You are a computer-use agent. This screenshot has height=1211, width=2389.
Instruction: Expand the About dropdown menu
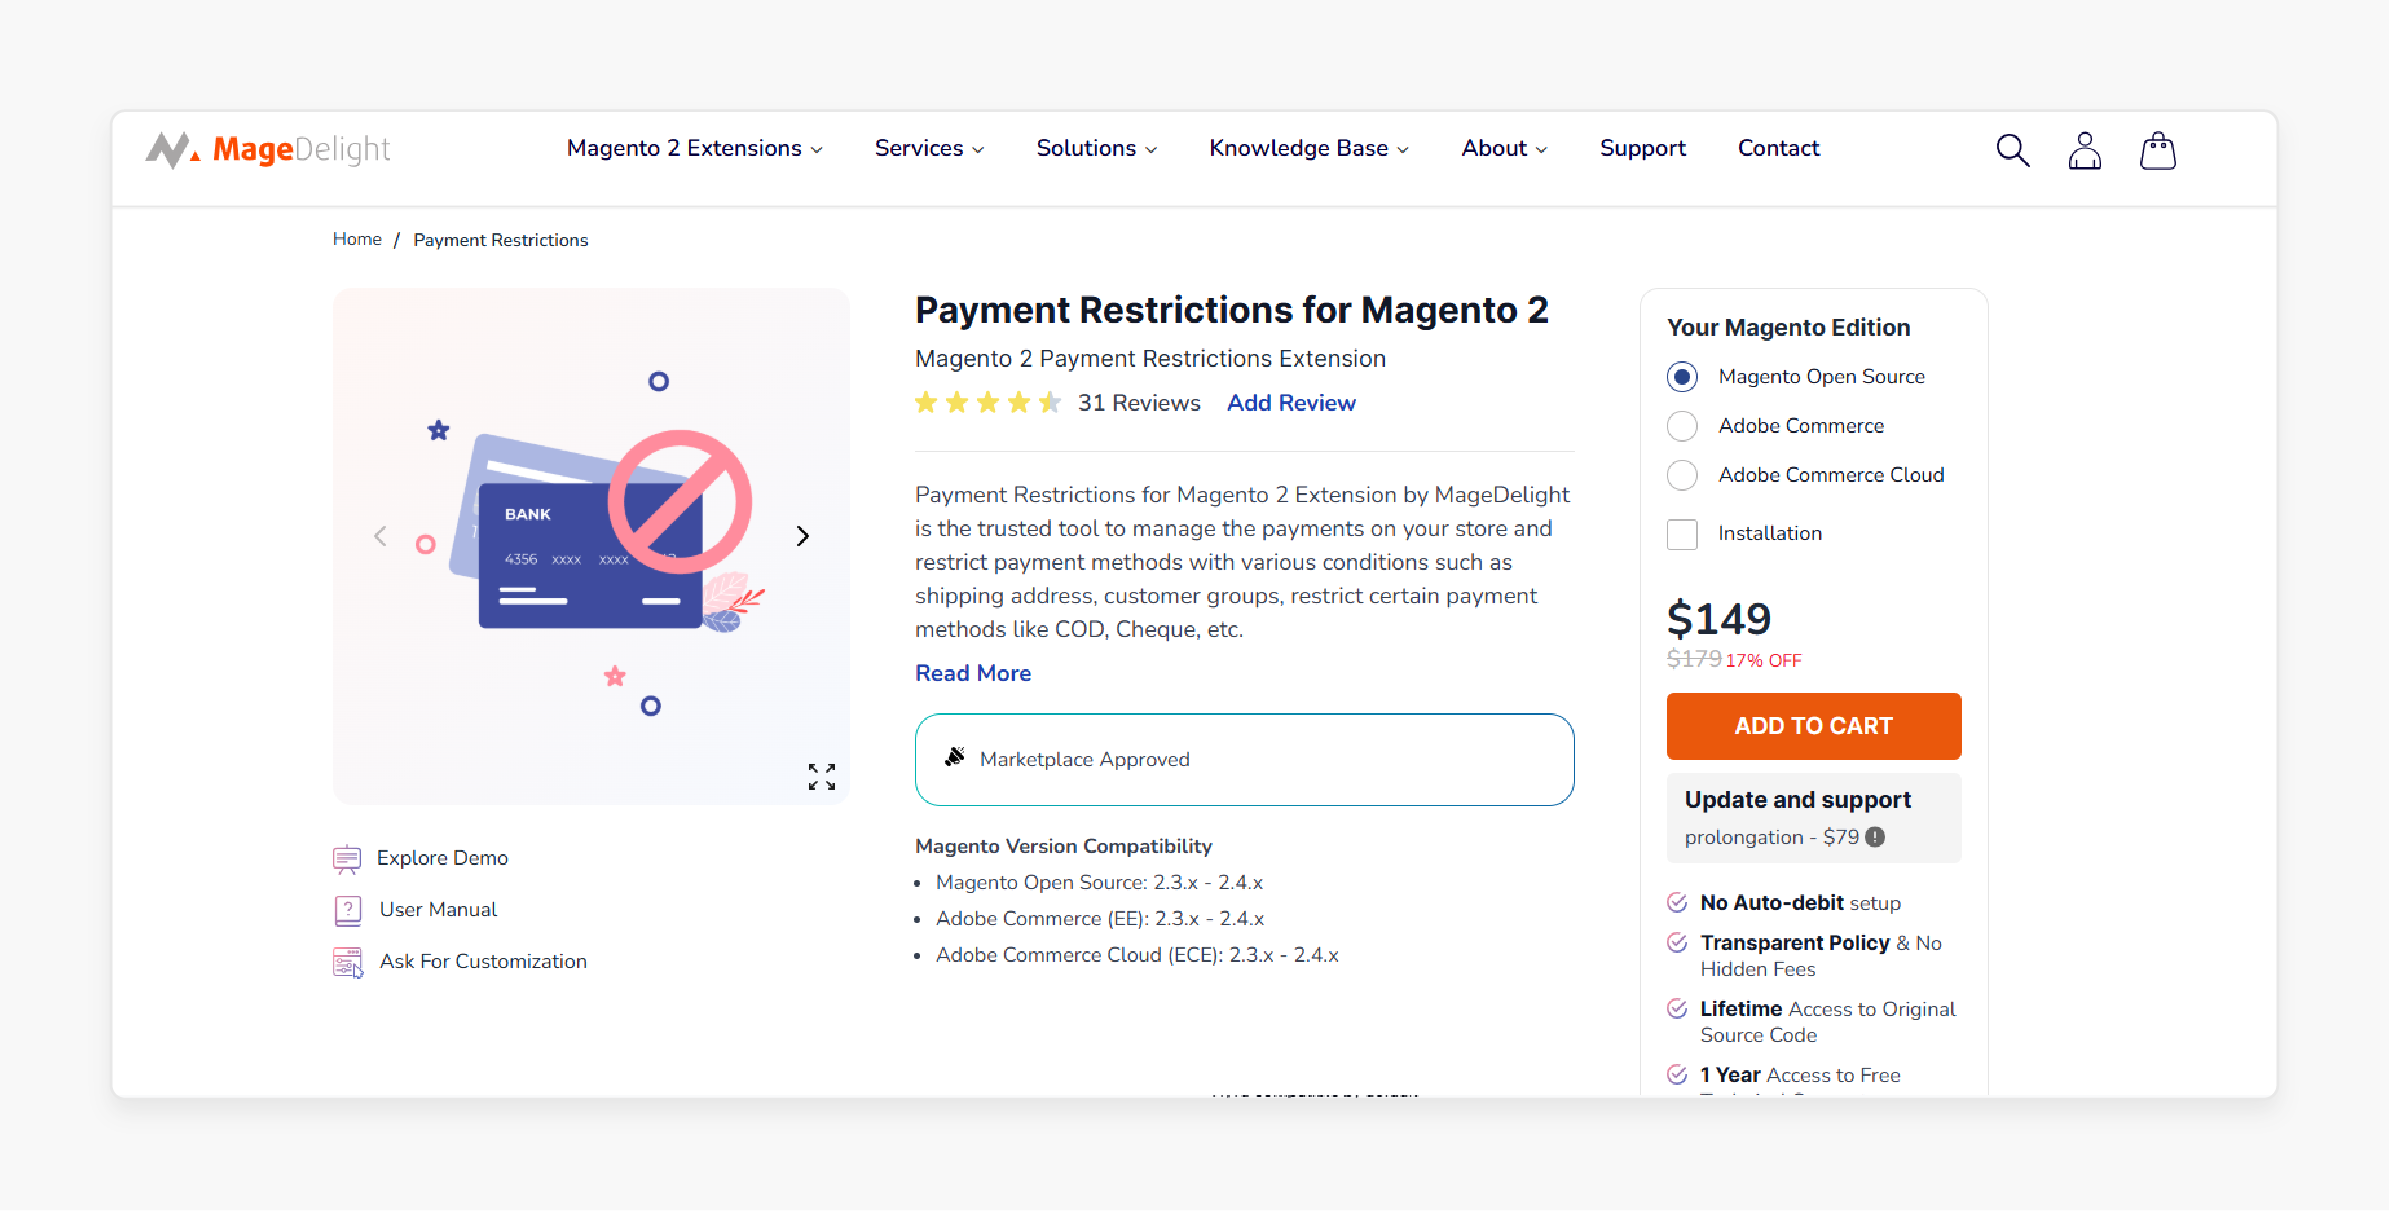pos(1504,148)
